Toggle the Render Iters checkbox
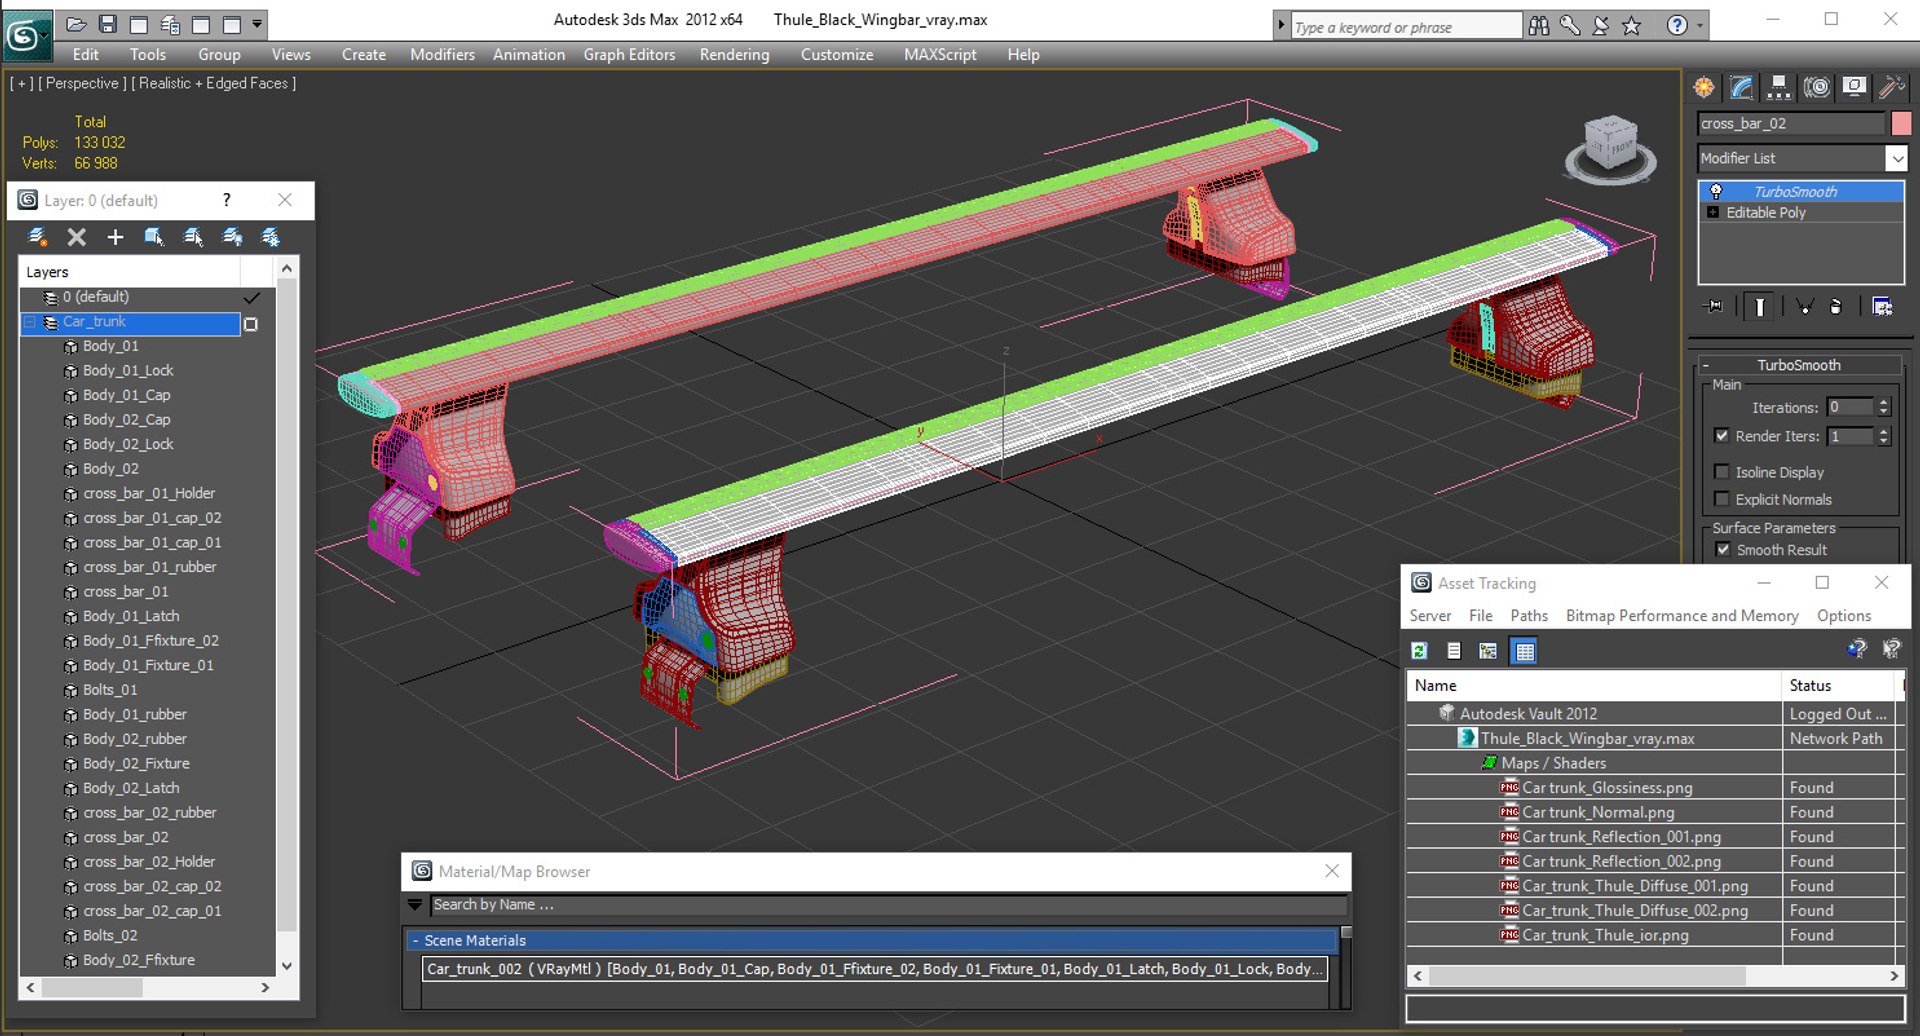The height and width of the screenshot is (1036, 1920). coord(1721,436)
